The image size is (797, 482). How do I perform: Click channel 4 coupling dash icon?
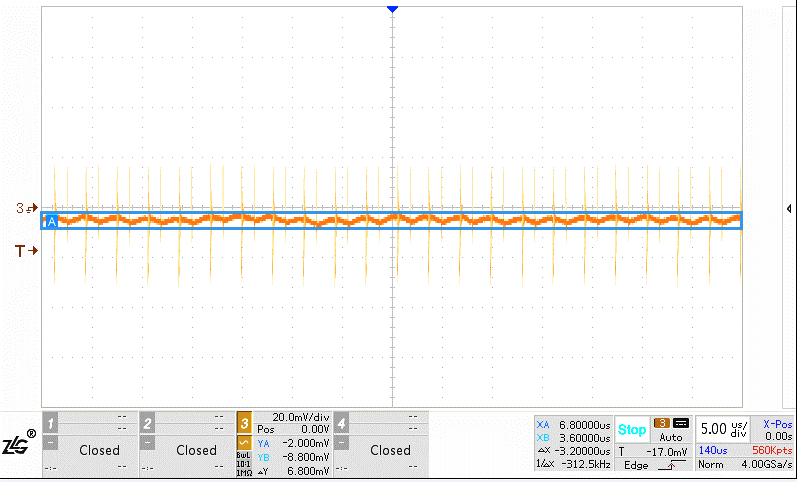(x=342, y=443)
